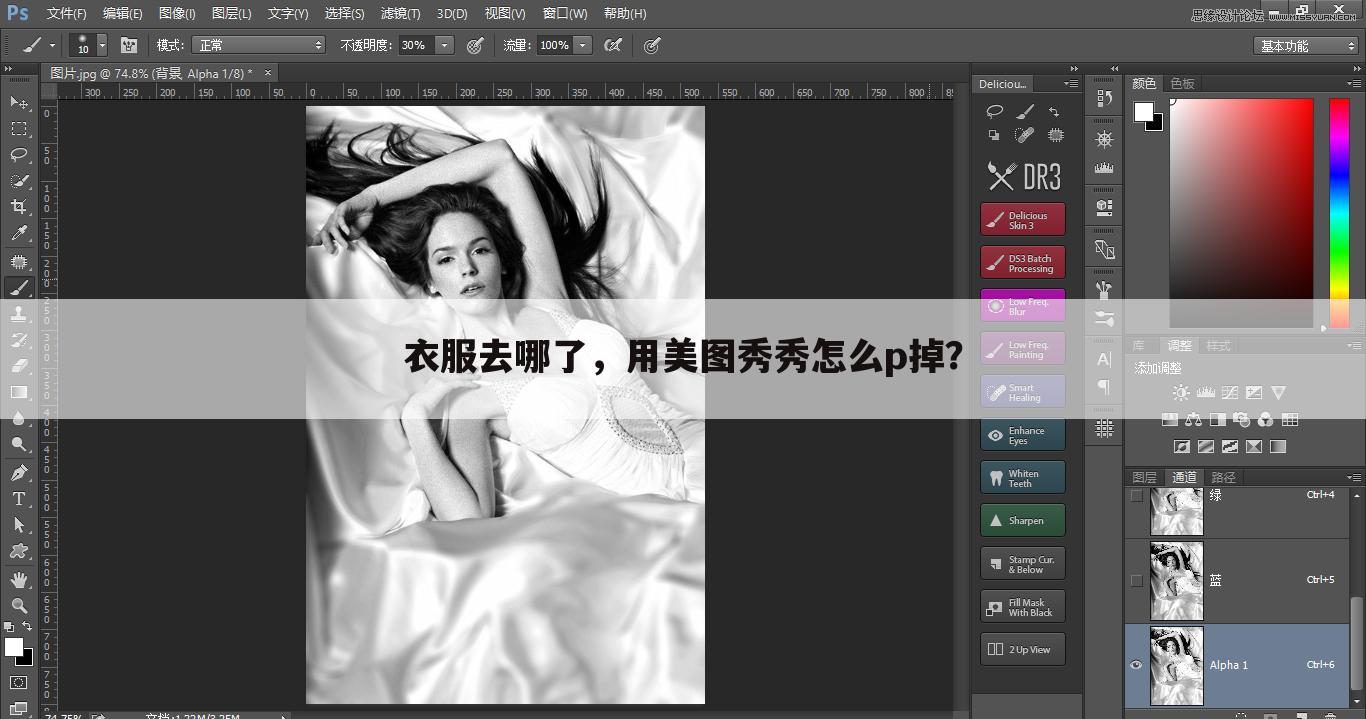The width and height of the screenshot is (1366, 719).
Task: Open the 模式 blend mode dropdown
Action: coord(260,45)
